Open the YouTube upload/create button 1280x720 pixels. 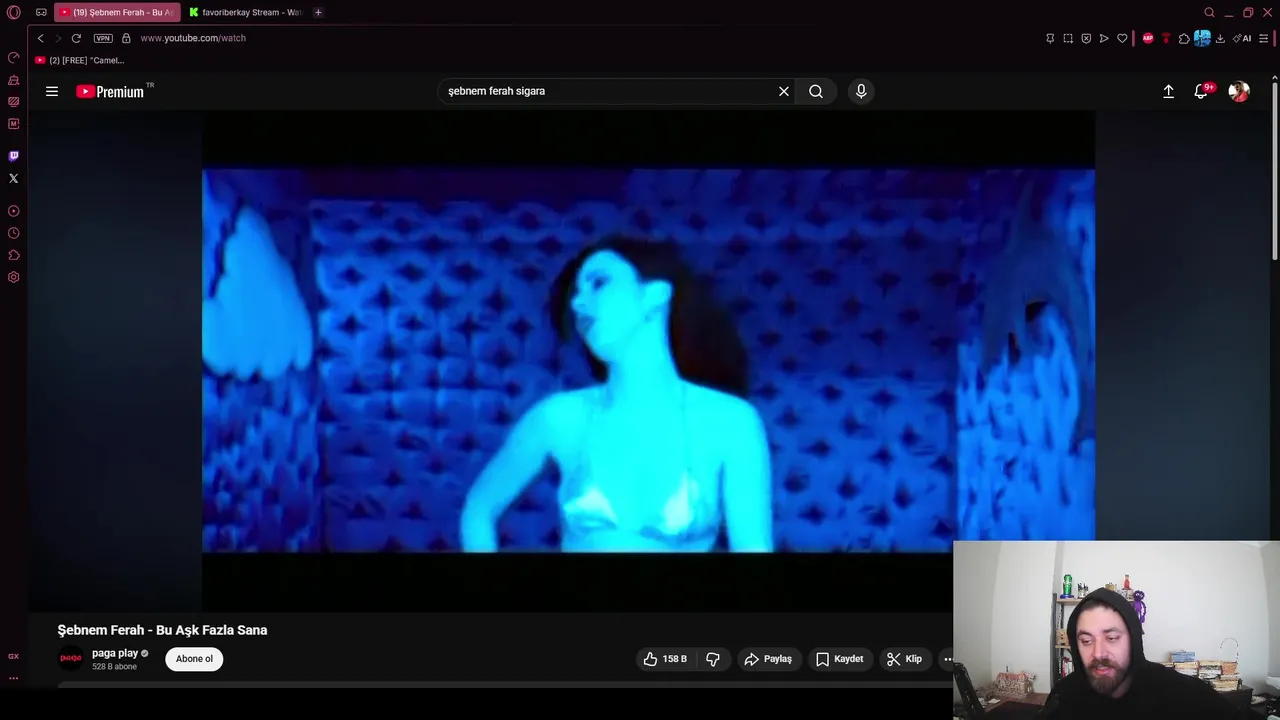point(1168,91)
